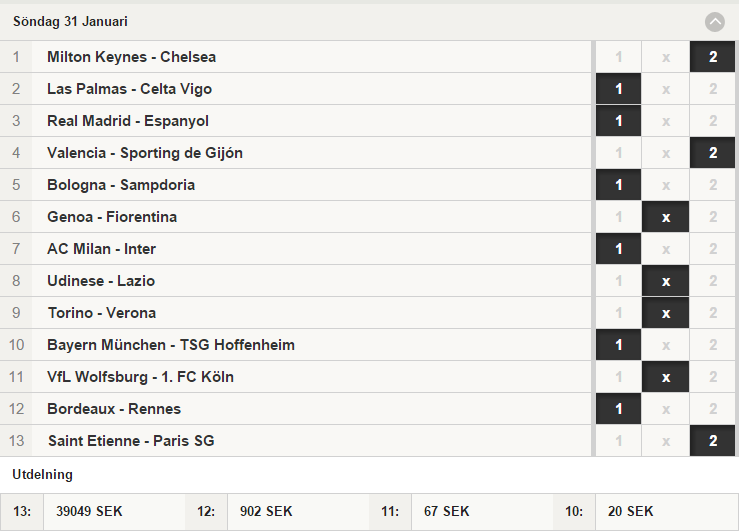The height and width of the screenshot is (532, 739).
Task: Select draw x for Bayern München - TSG Hoffenheim
Action: 665,345
